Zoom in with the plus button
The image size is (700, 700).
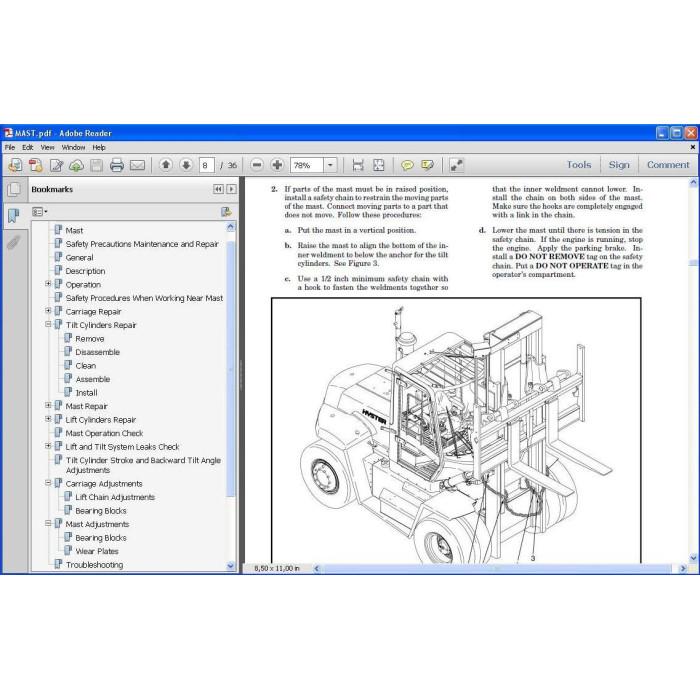(x=277, y=165)
